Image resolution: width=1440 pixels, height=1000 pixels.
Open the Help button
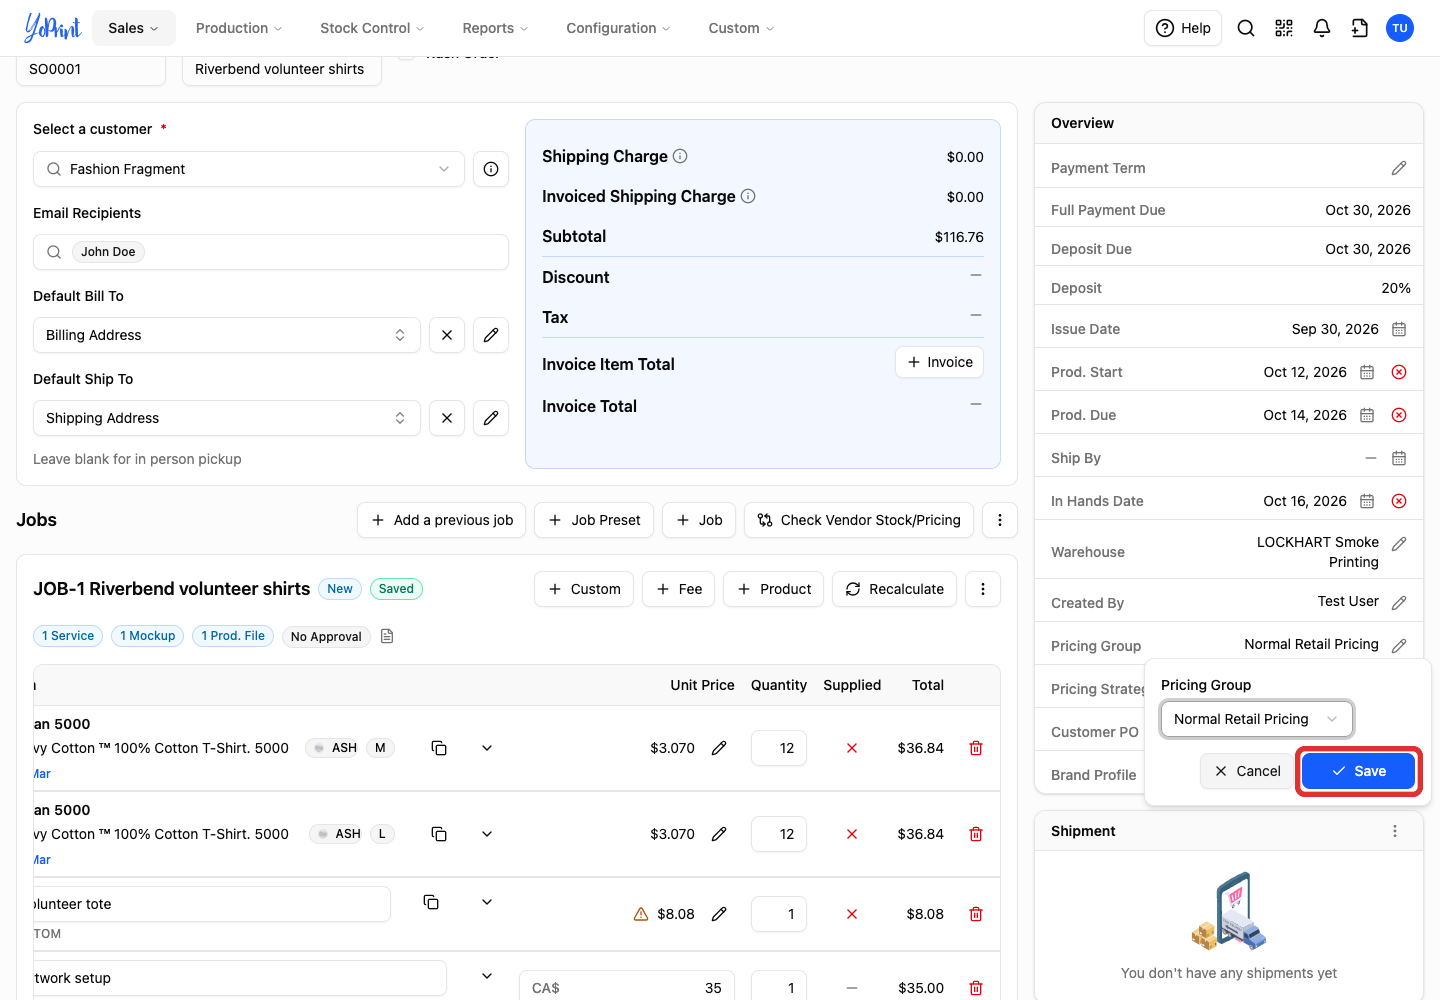click(x=1183, y=28)
